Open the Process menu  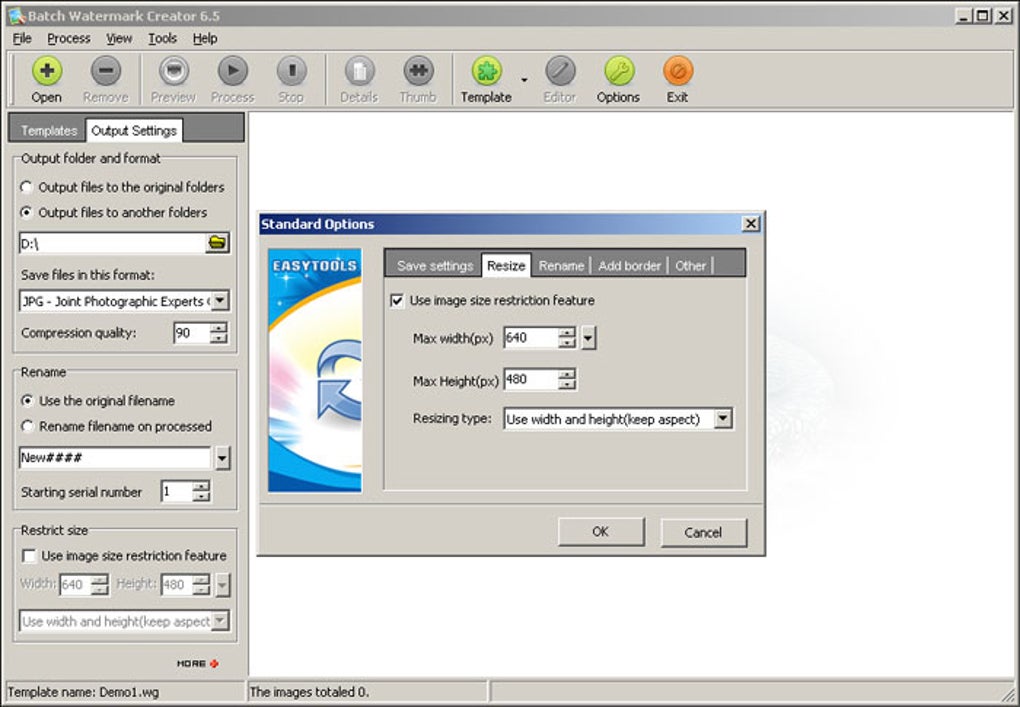click(68, 38)
